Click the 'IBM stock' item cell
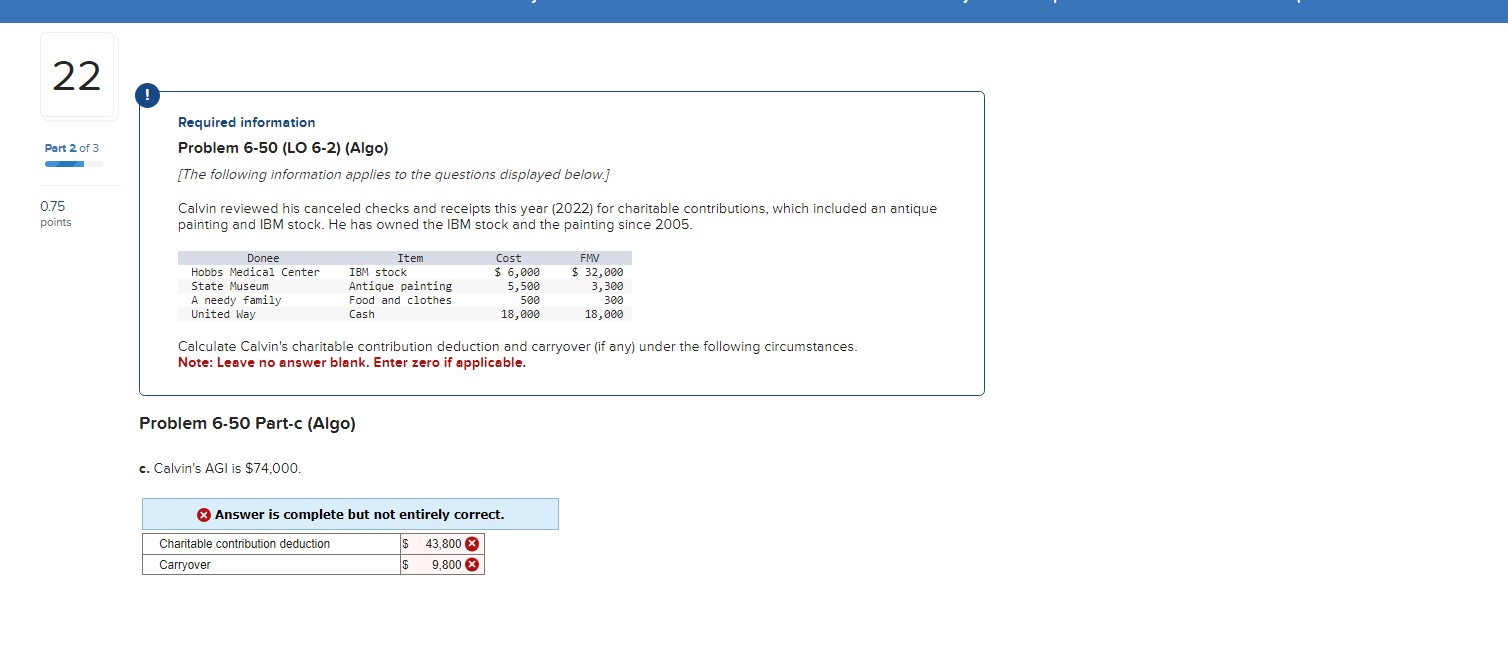Viewport: 1508px width, 660px height. tap(378, 272)
